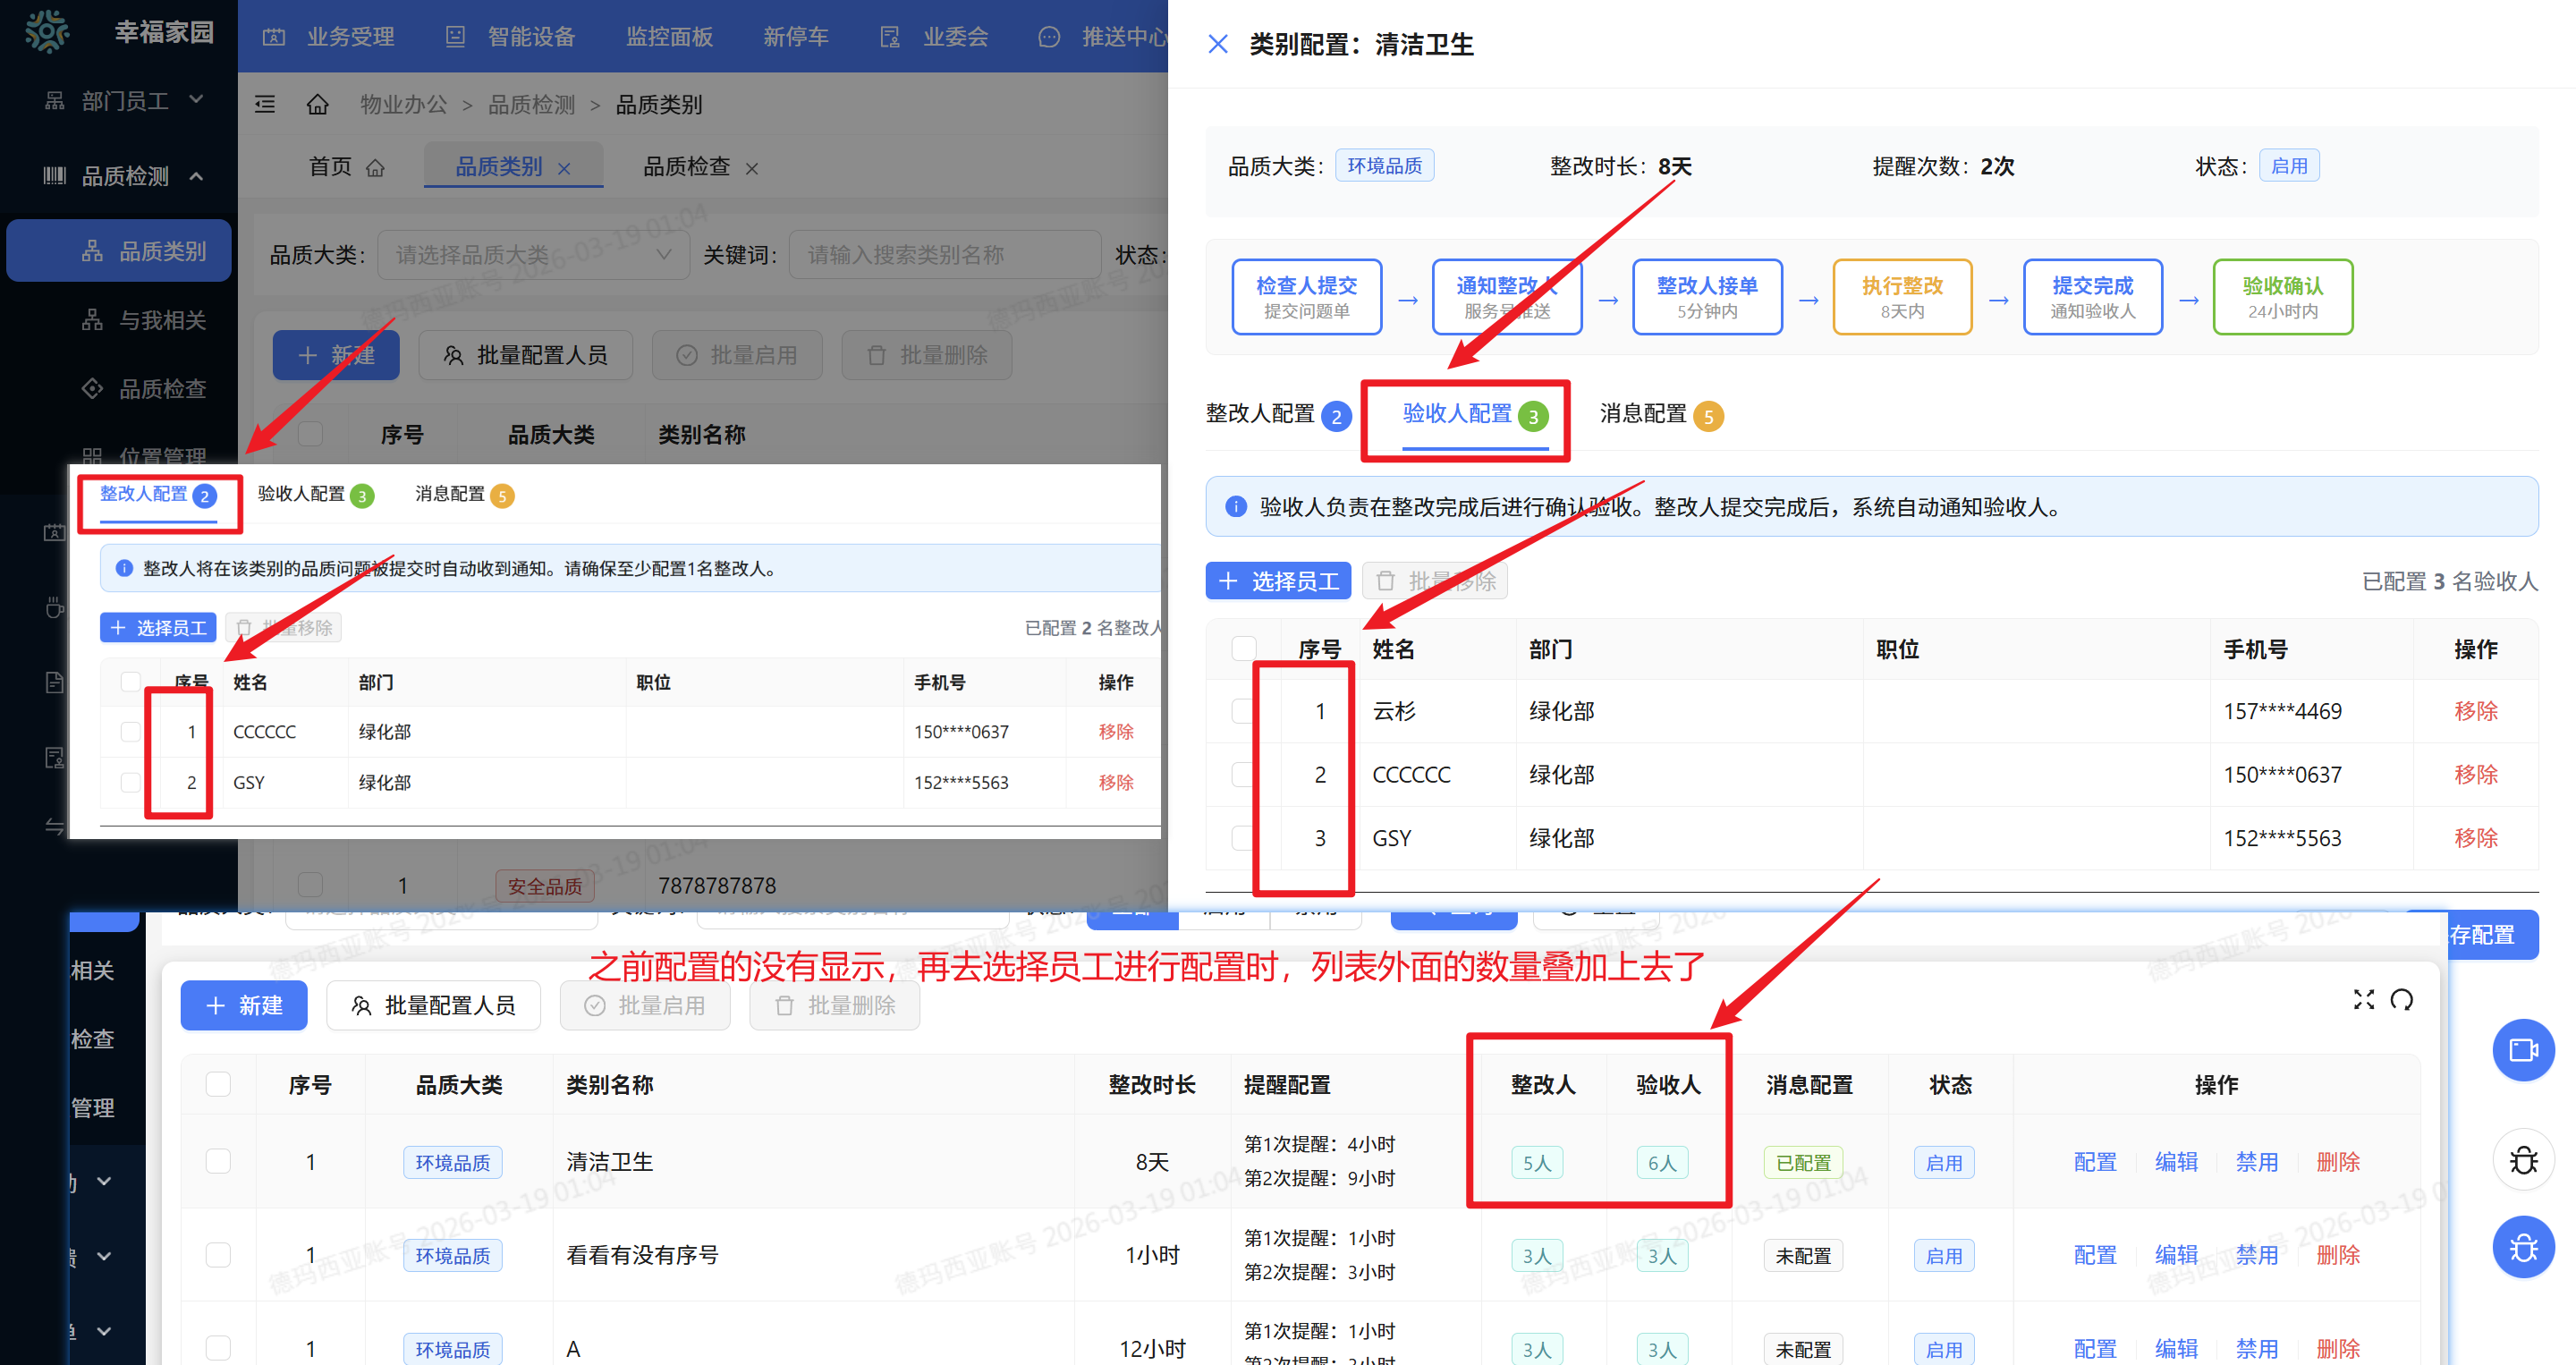The height and width of the screenshot is (1365, 2576).
Task: Check the row checkbox for 云杉
Action: point(1245,711)
